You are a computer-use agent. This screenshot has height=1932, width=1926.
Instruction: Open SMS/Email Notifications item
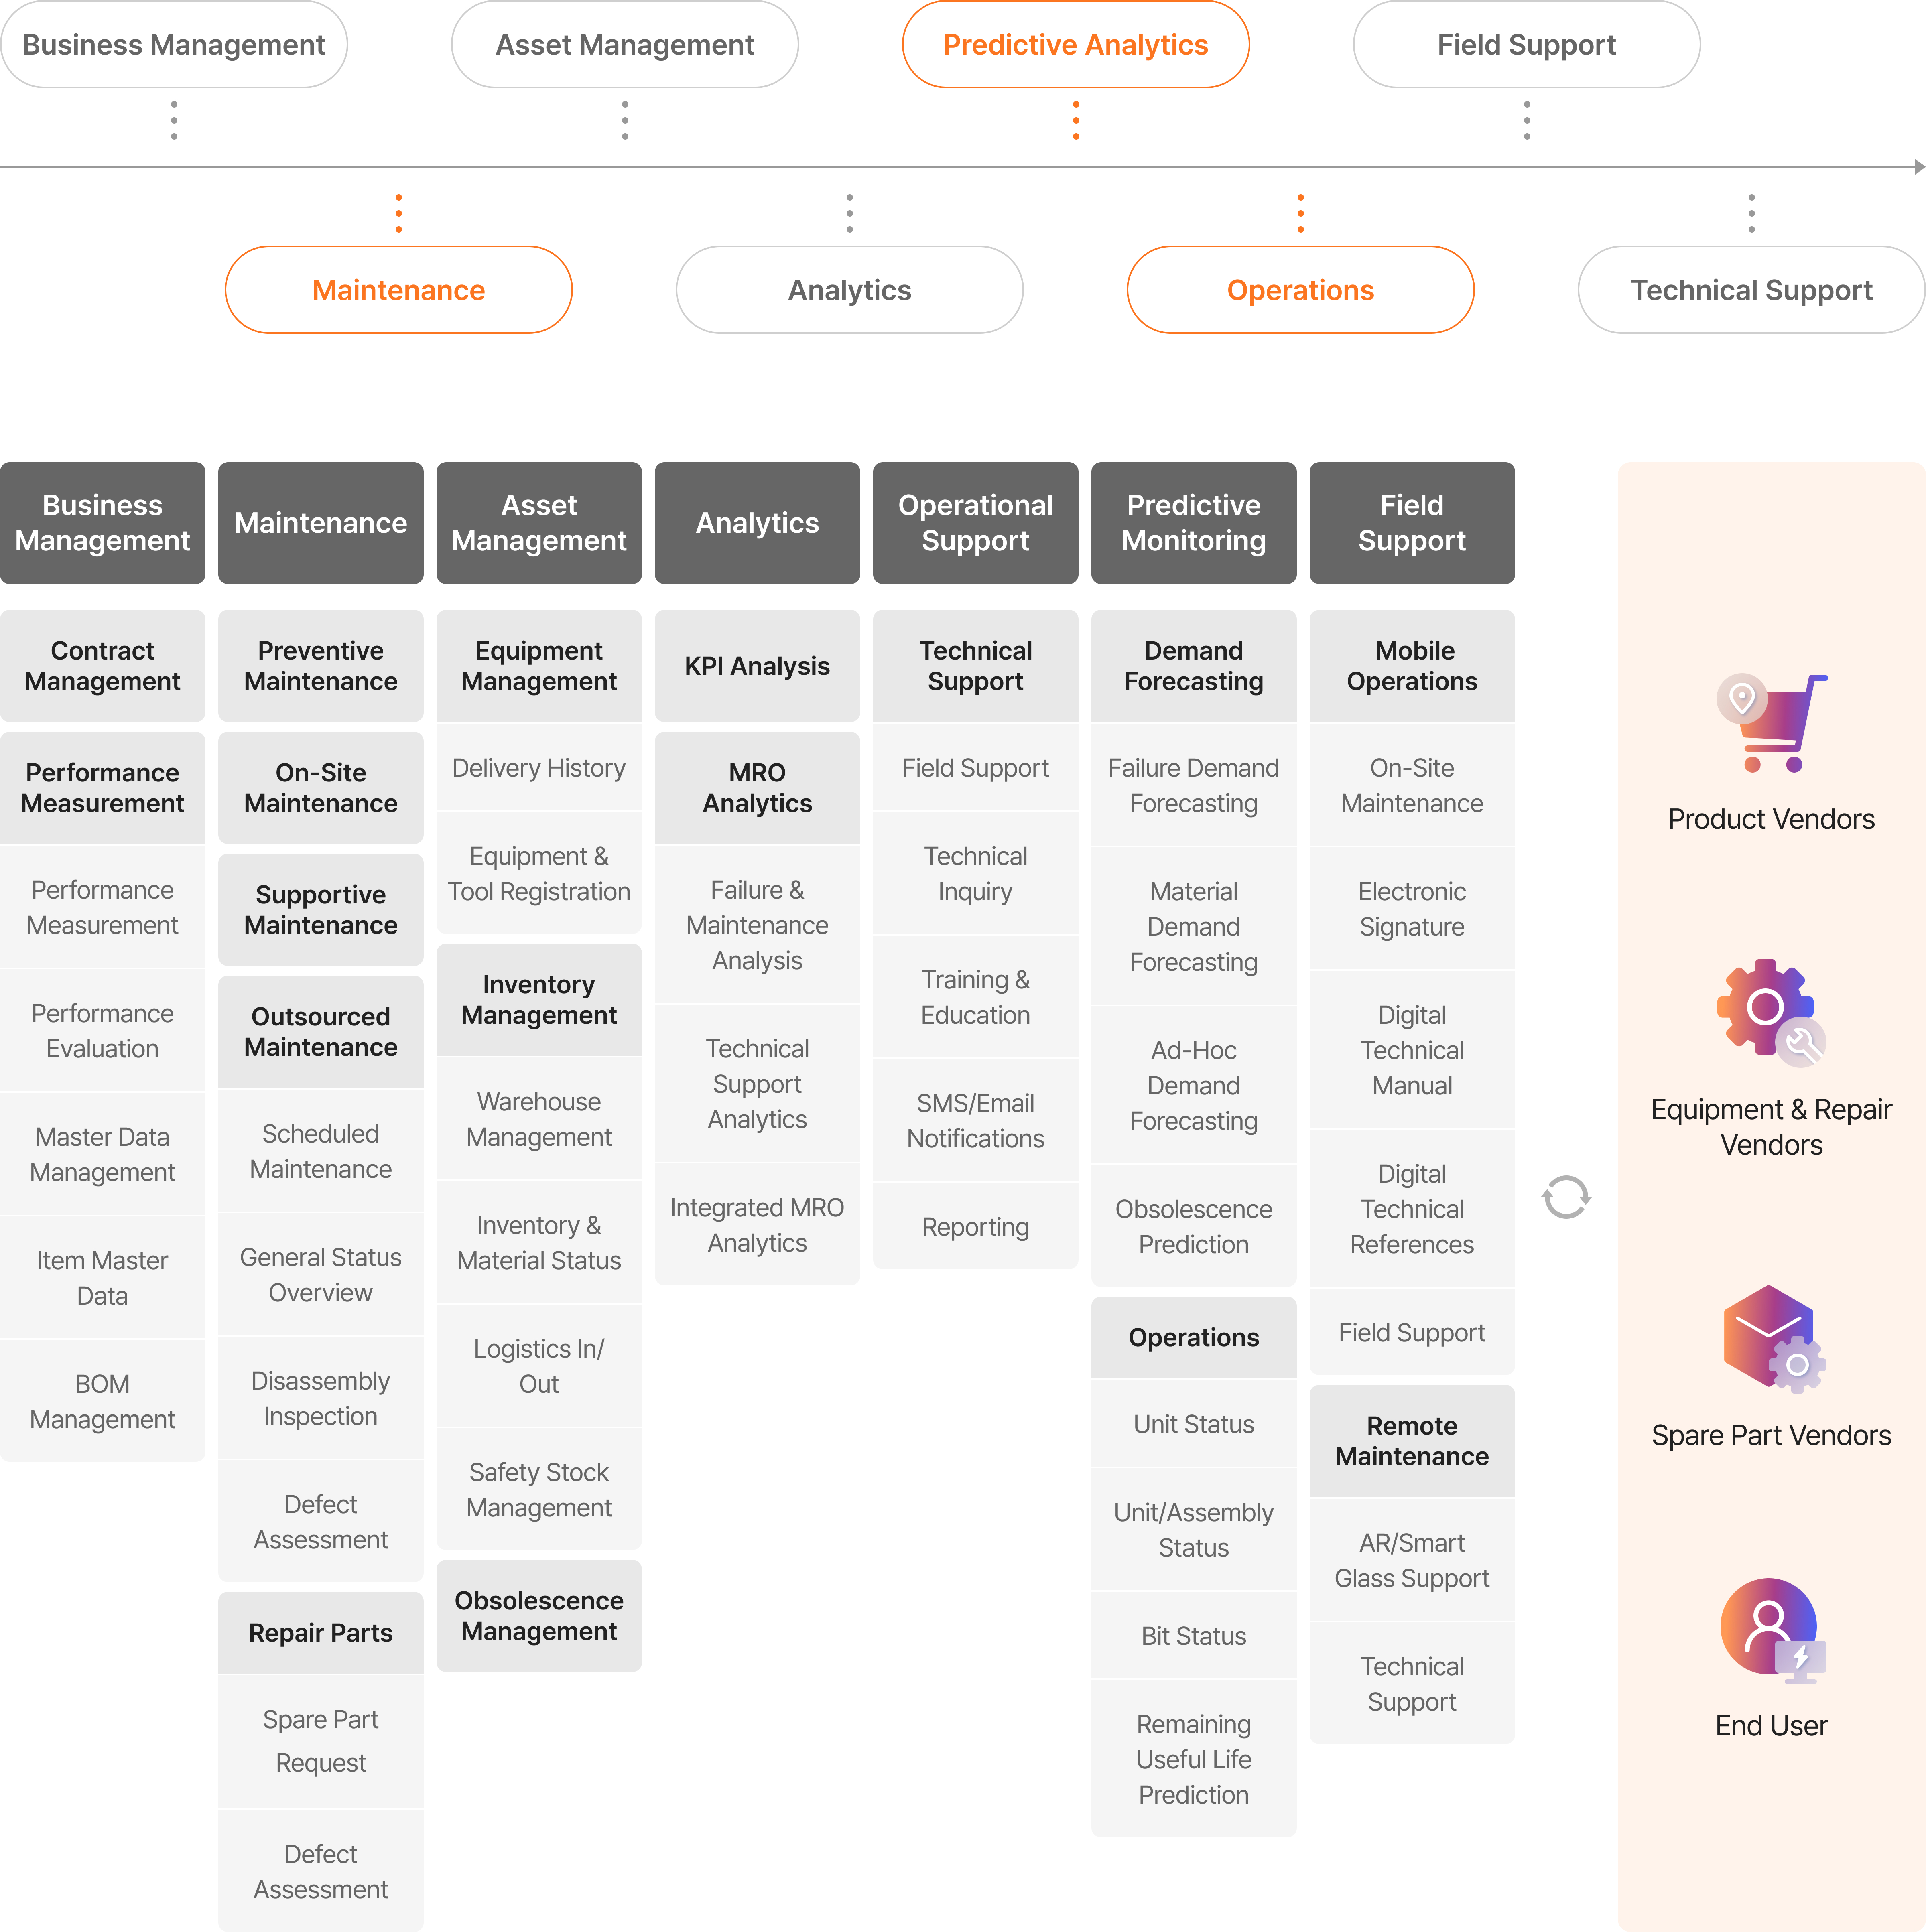[975, 1121]
